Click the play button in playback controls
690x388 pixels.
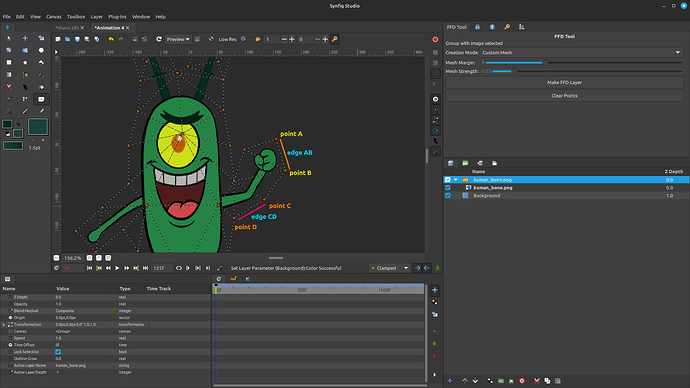coord(117,268)
